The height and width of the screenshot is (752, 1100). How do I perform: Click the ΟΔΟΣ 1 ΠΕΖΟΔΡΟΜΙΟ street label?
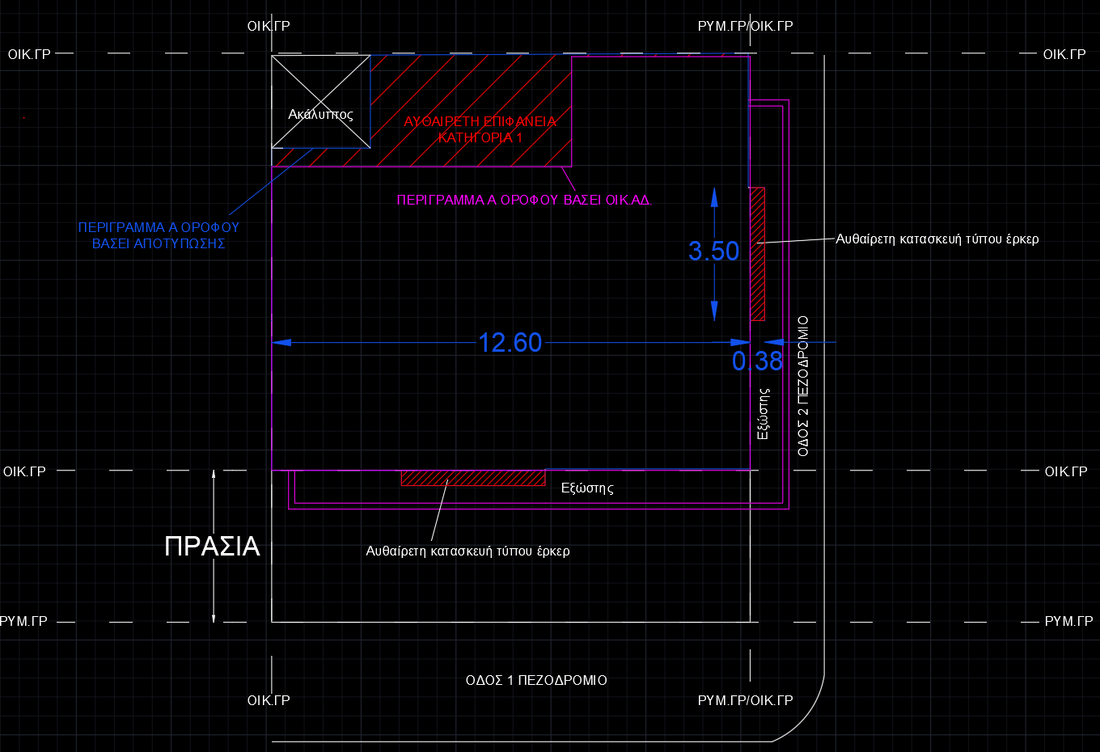pos(536,680)
